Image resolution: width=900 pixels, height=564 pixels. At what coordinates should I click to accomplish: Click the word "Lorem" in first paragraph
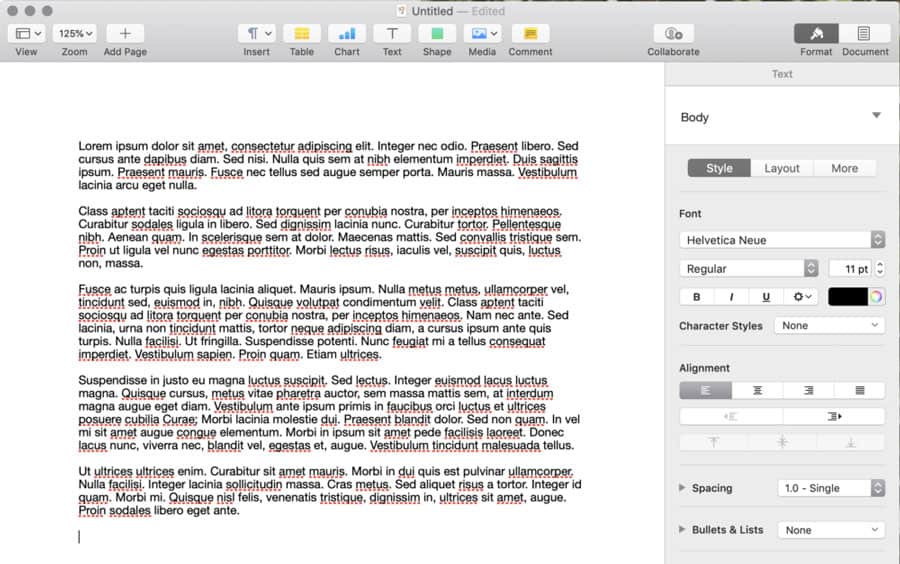point(94,146)
